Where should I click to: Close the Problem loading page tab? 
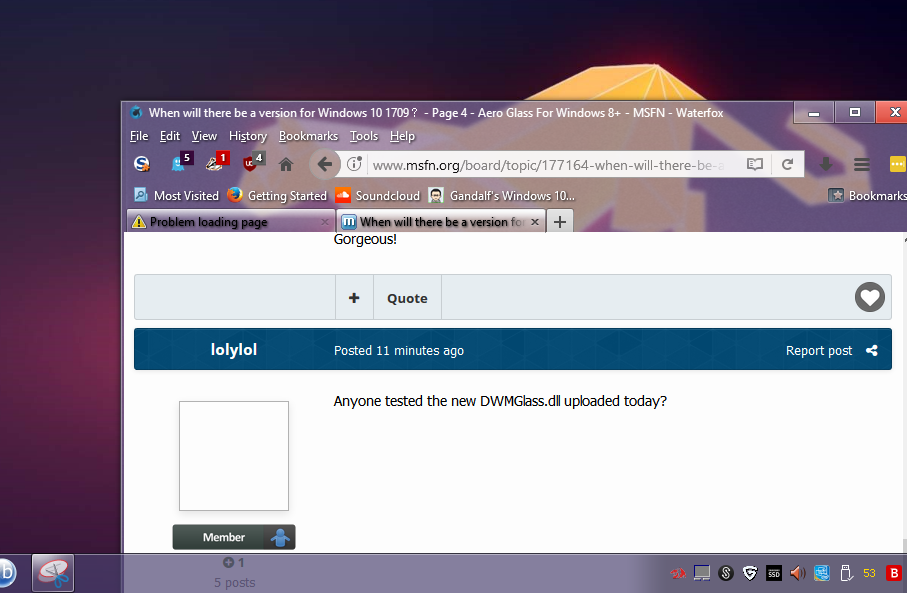coord(325,222)
